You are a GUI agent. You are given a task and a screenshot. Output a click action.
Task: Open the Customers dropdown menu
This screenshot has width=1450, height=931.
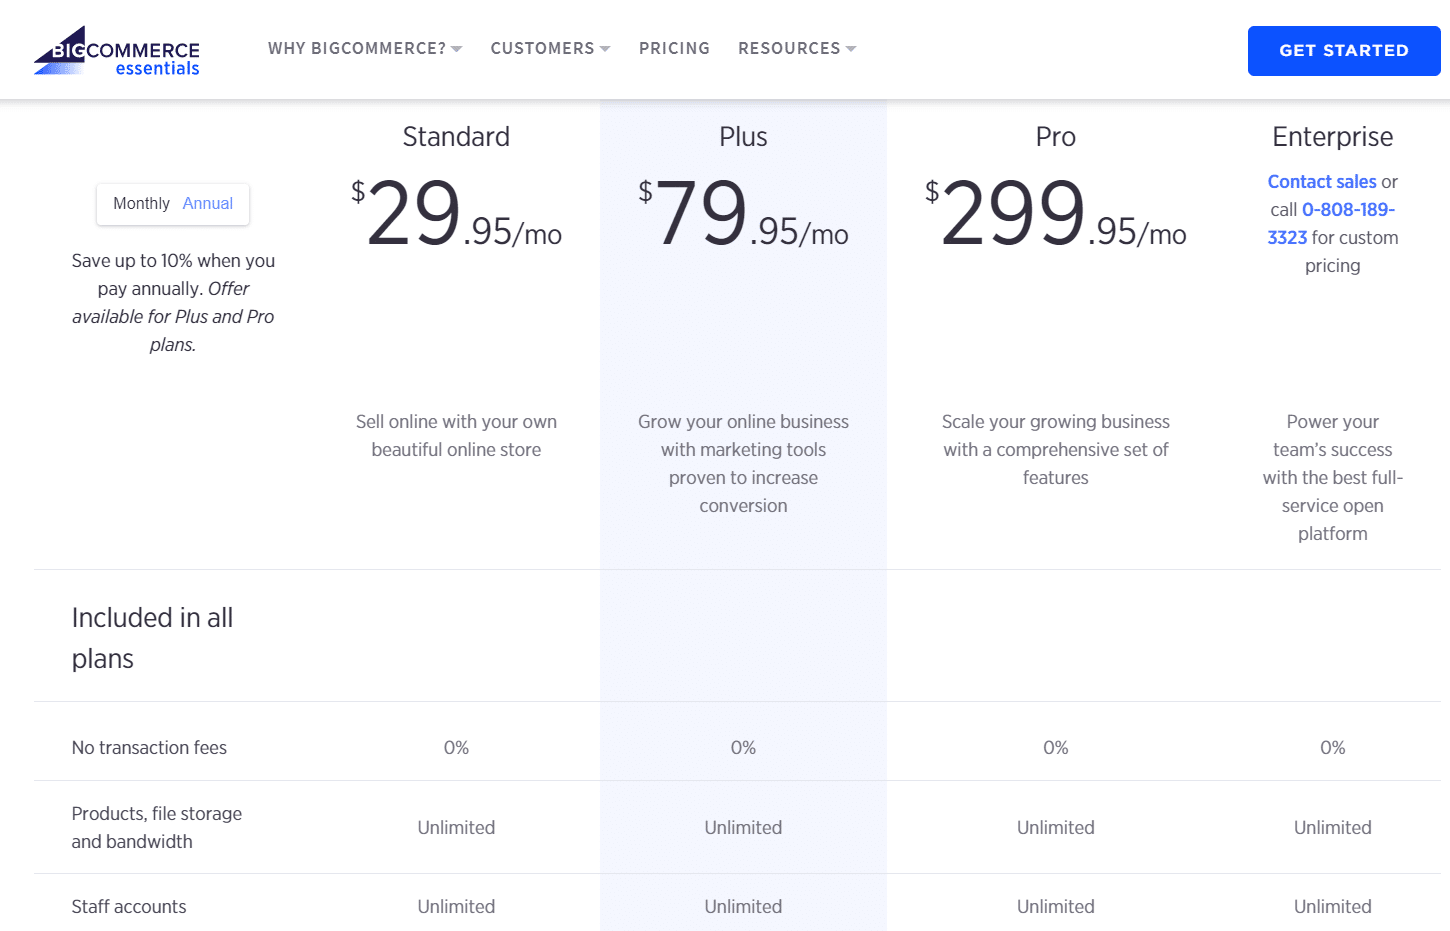click(x=549, y=48)
